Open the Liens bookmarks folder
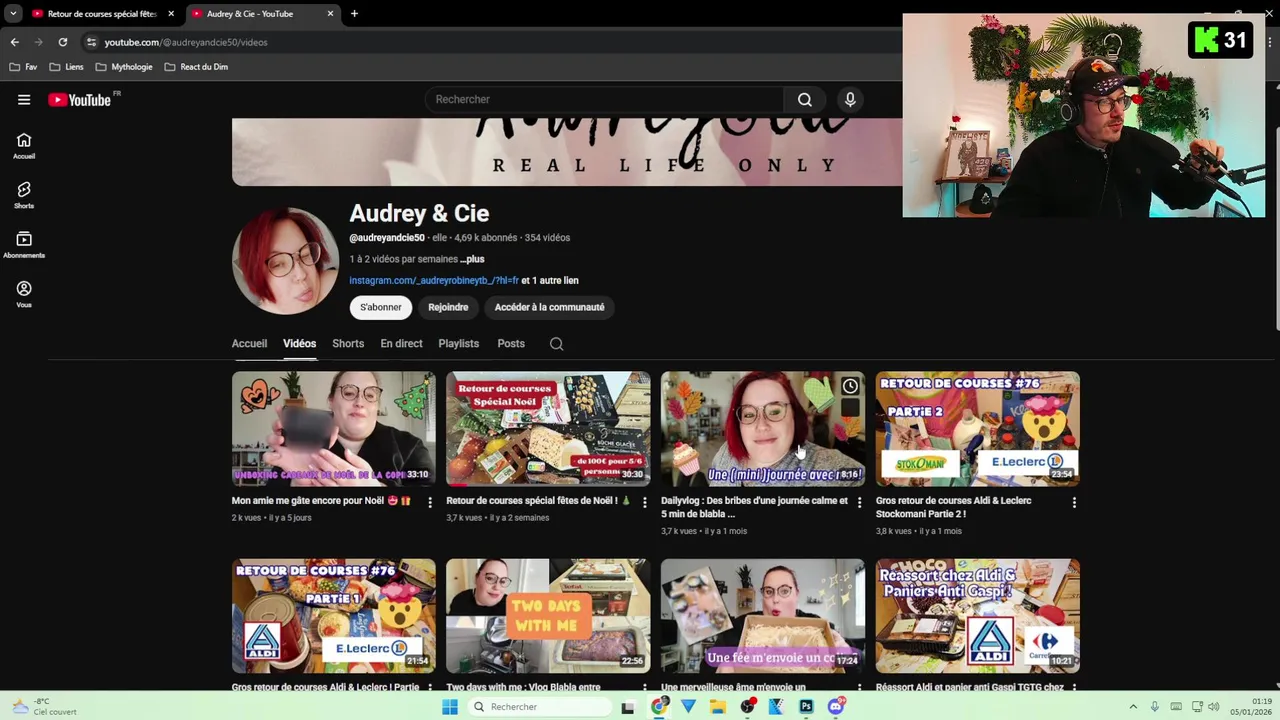The width and height of the screenshot is (1280, 720). click(67, 67)
